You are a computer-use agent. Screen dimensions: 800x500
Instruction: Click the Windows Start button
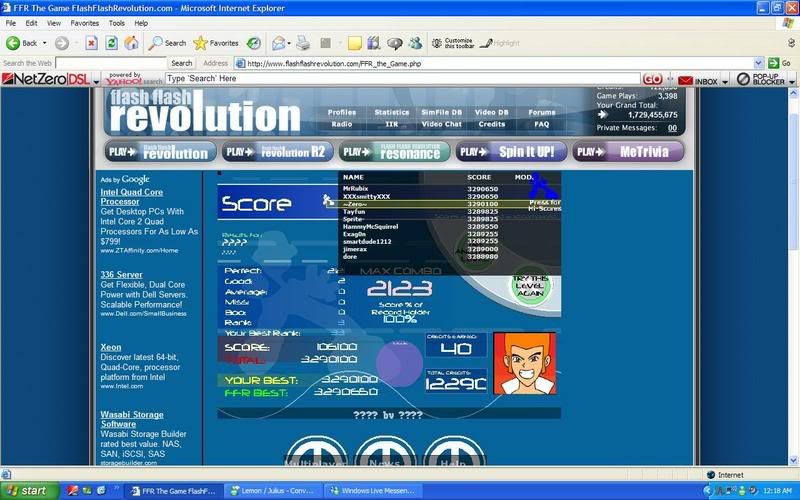pyautogui.click(x=28, y=491)
